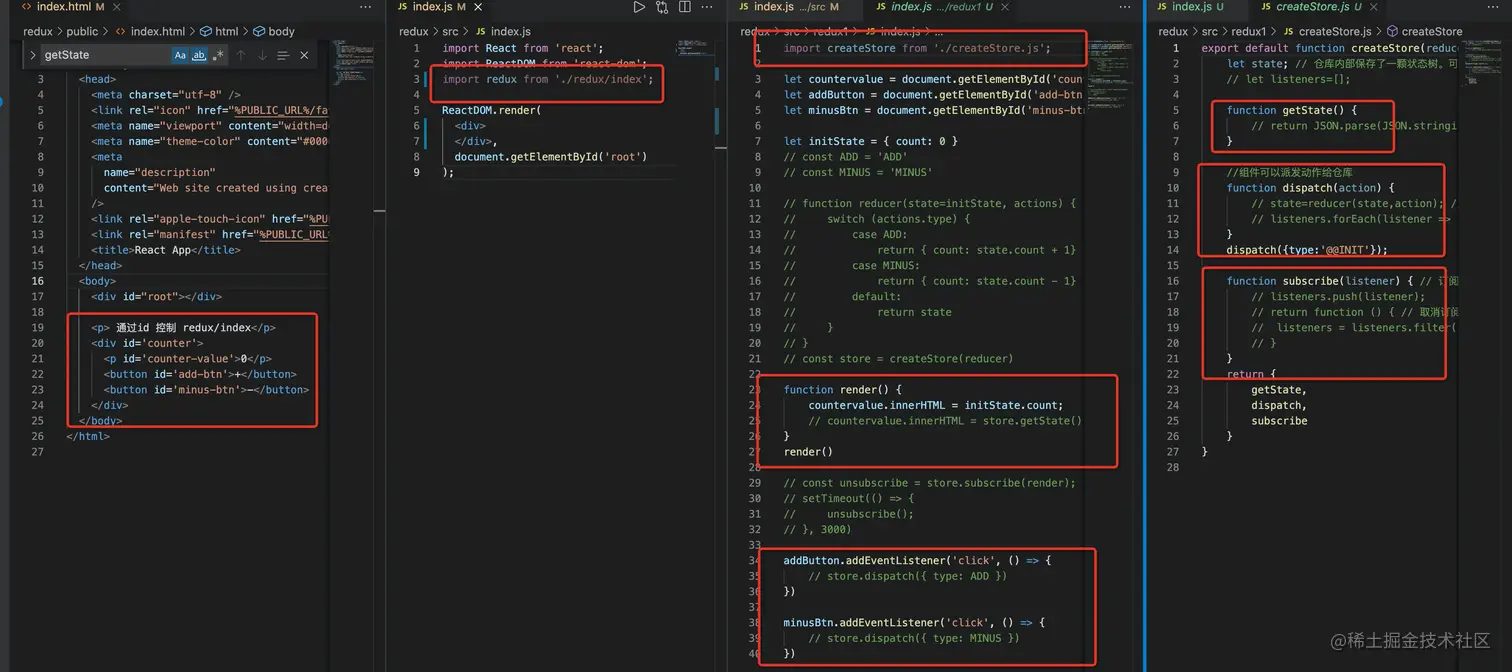1512x672 pixels.
Task: Click "document.getElementById('root')" line
Action: tap(551, 157)
